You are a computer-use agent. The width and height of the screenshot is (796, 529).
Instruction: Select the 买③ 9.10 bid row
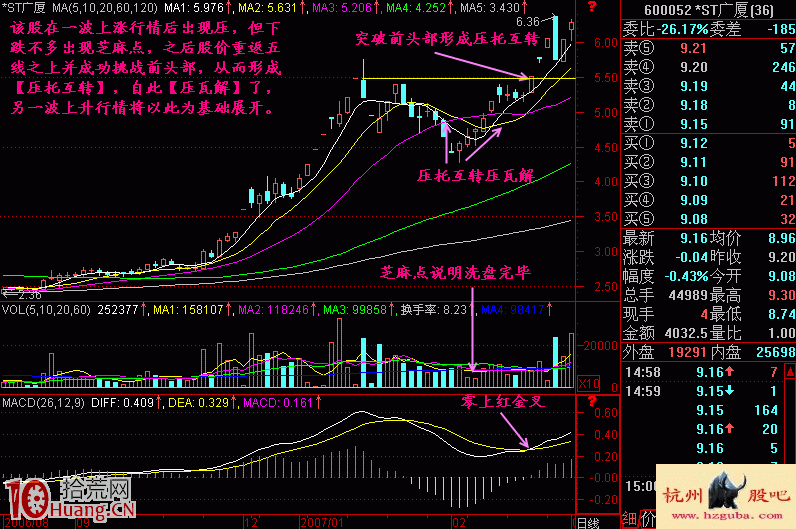[x=709, y=181]
